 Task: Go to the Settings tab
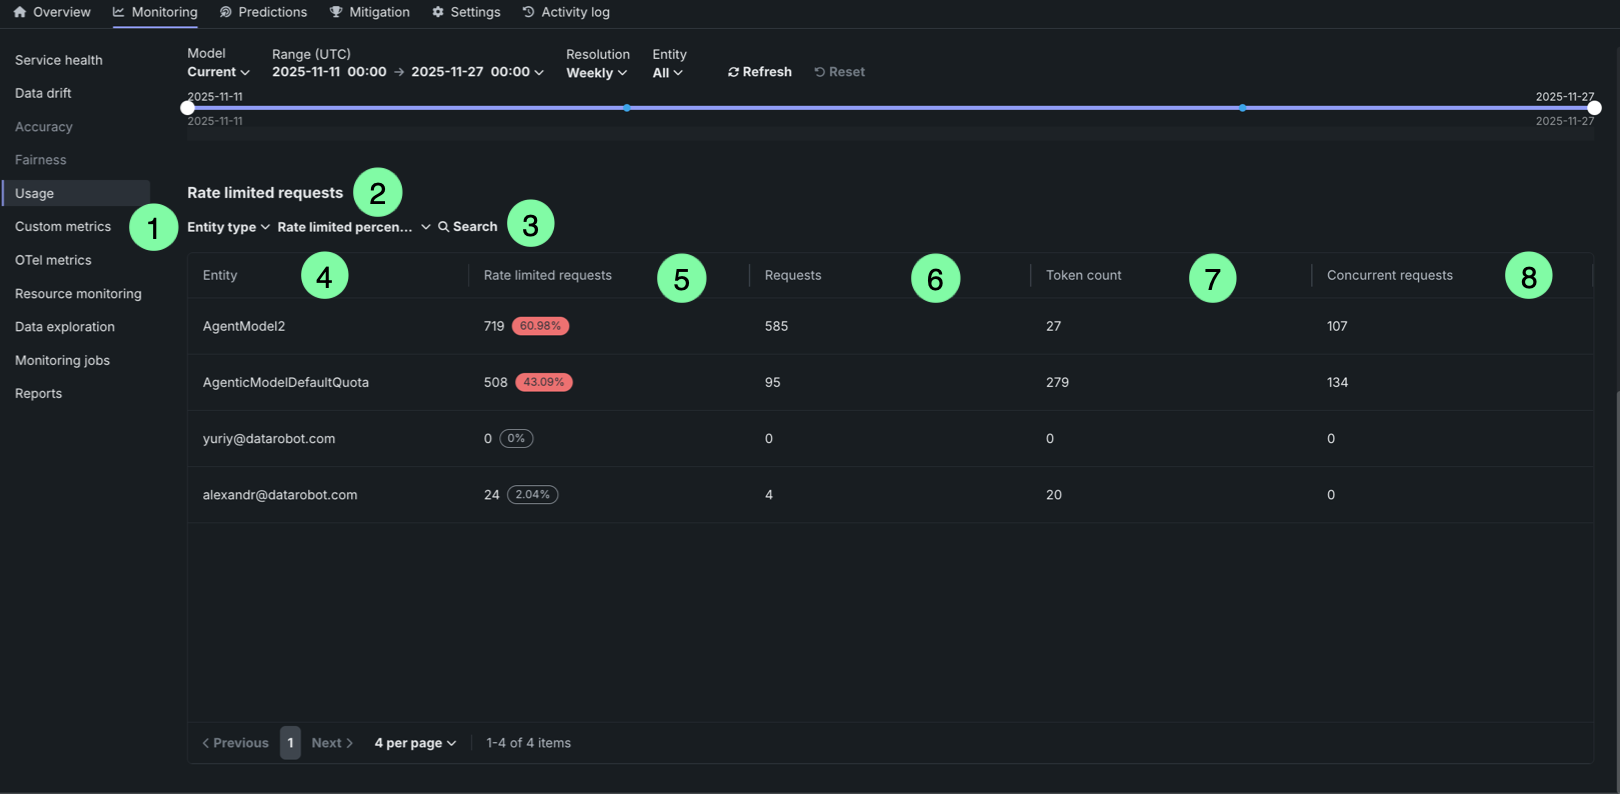coord(466,12)
